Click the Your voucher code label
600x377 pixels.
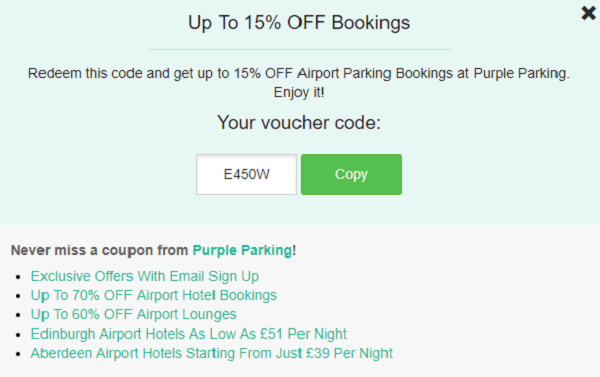click(x=299, y=123)
